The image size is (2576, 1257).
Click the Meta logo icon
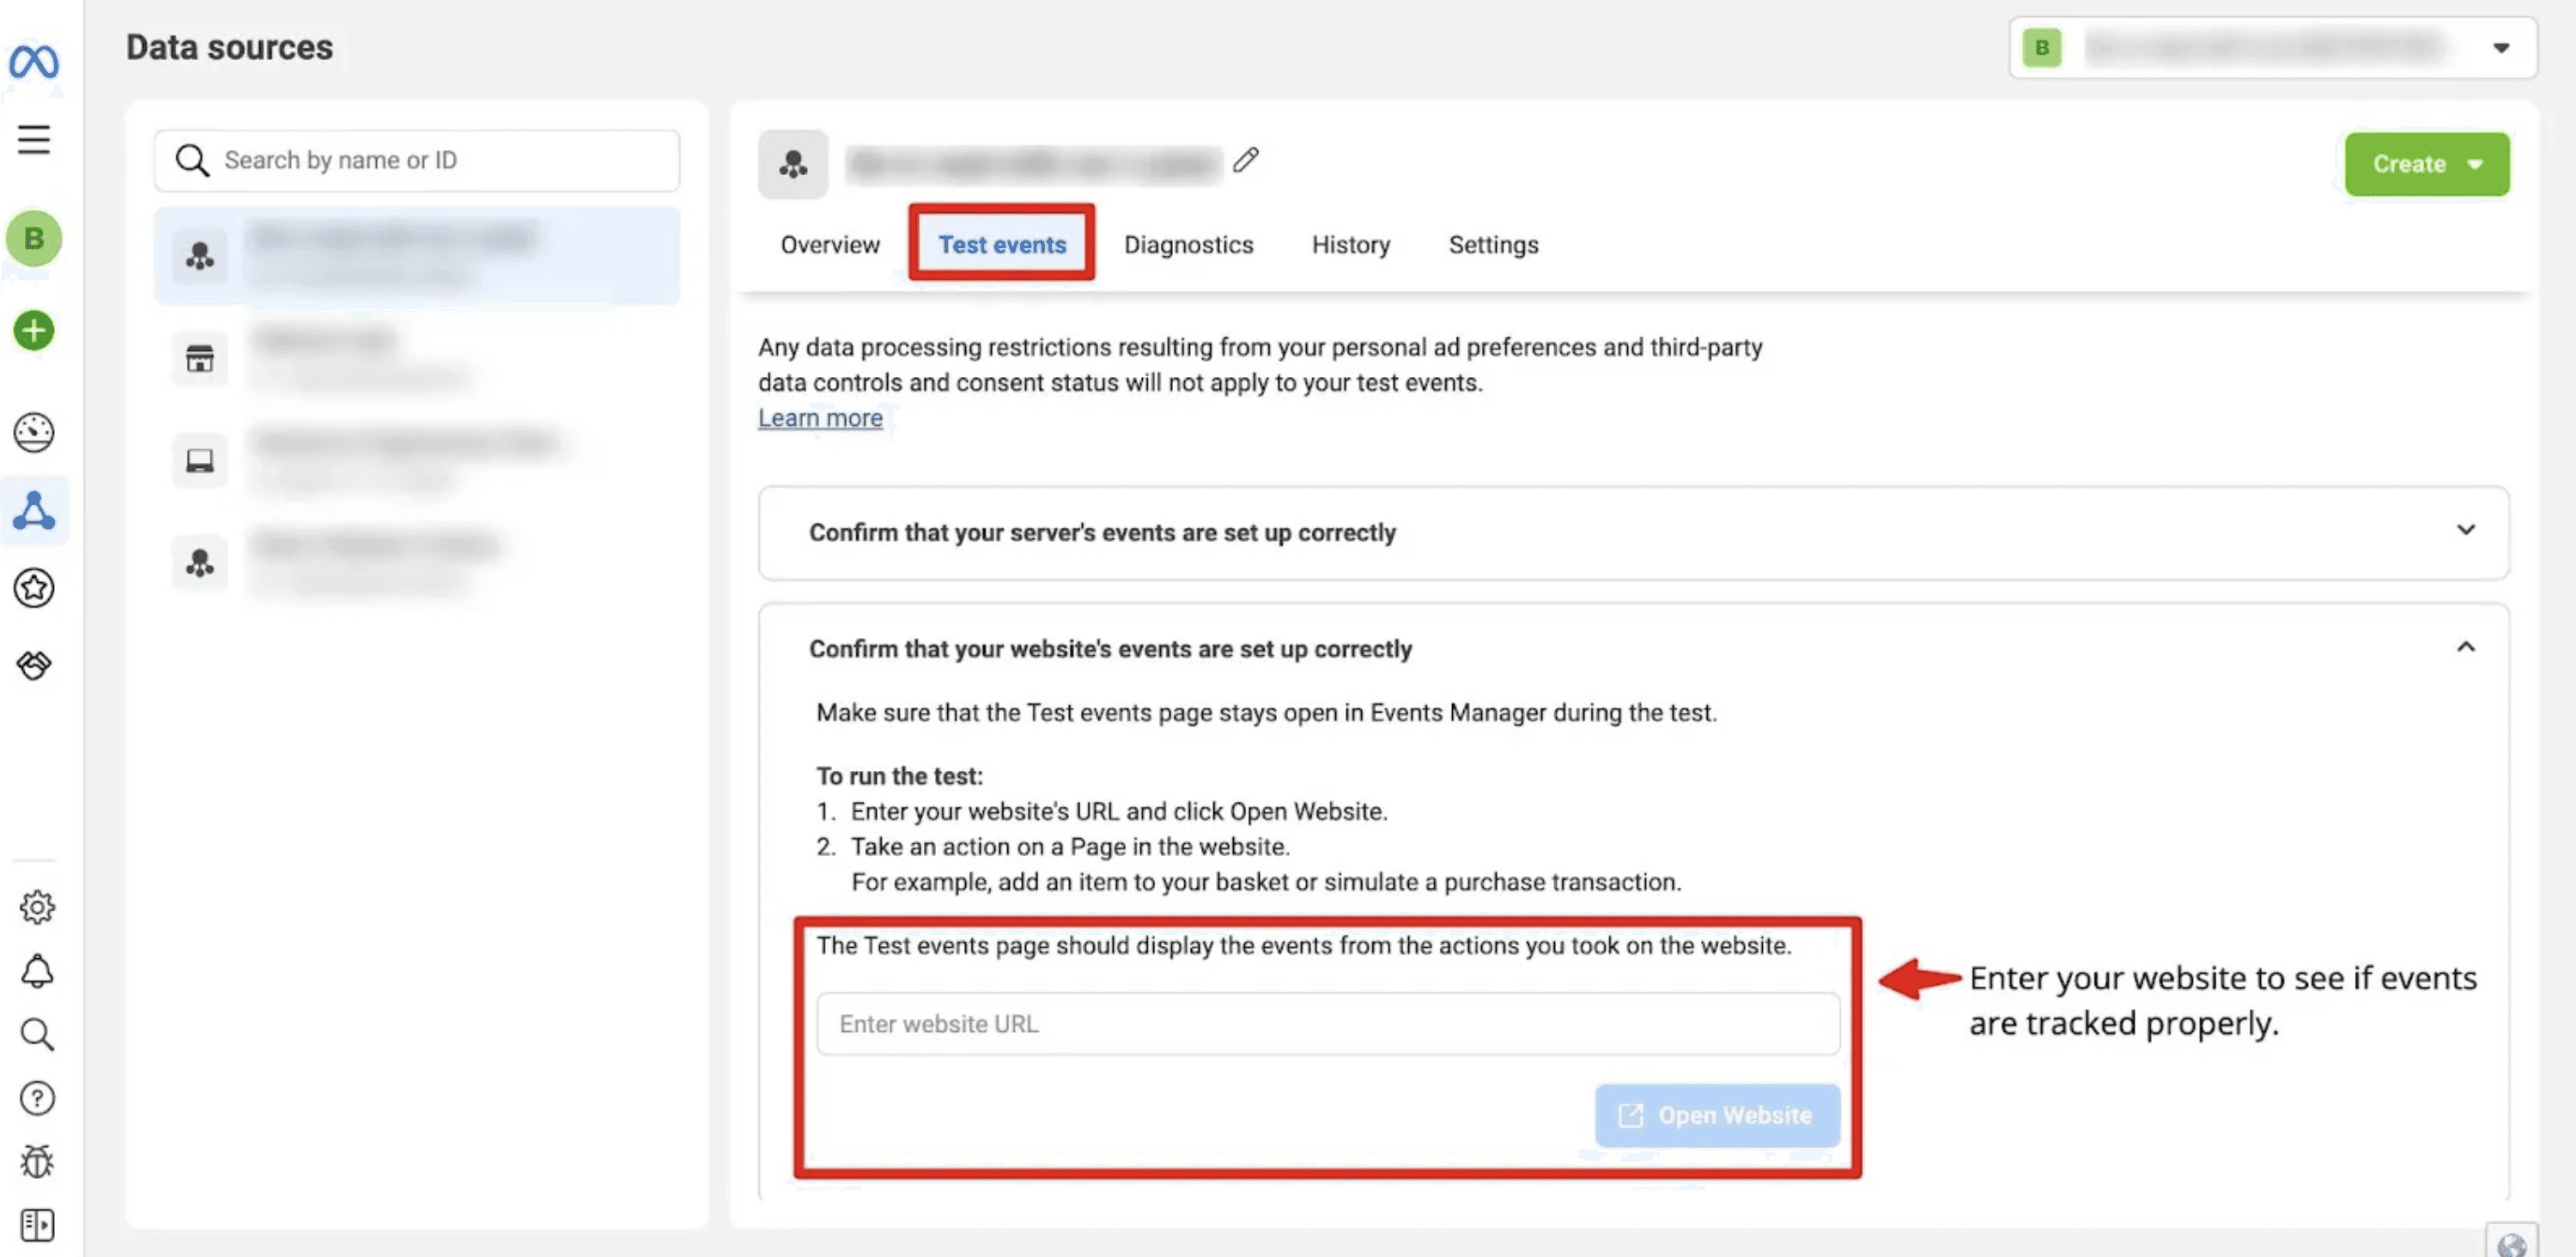click(34, 62)
